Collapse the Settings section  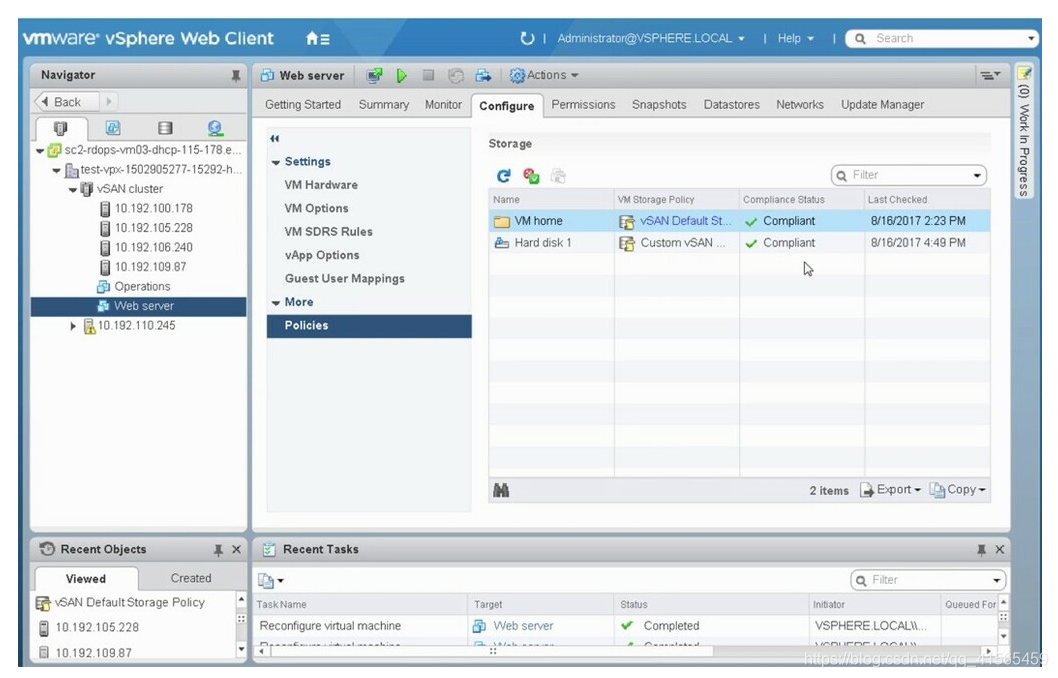[x=275, y=163]
